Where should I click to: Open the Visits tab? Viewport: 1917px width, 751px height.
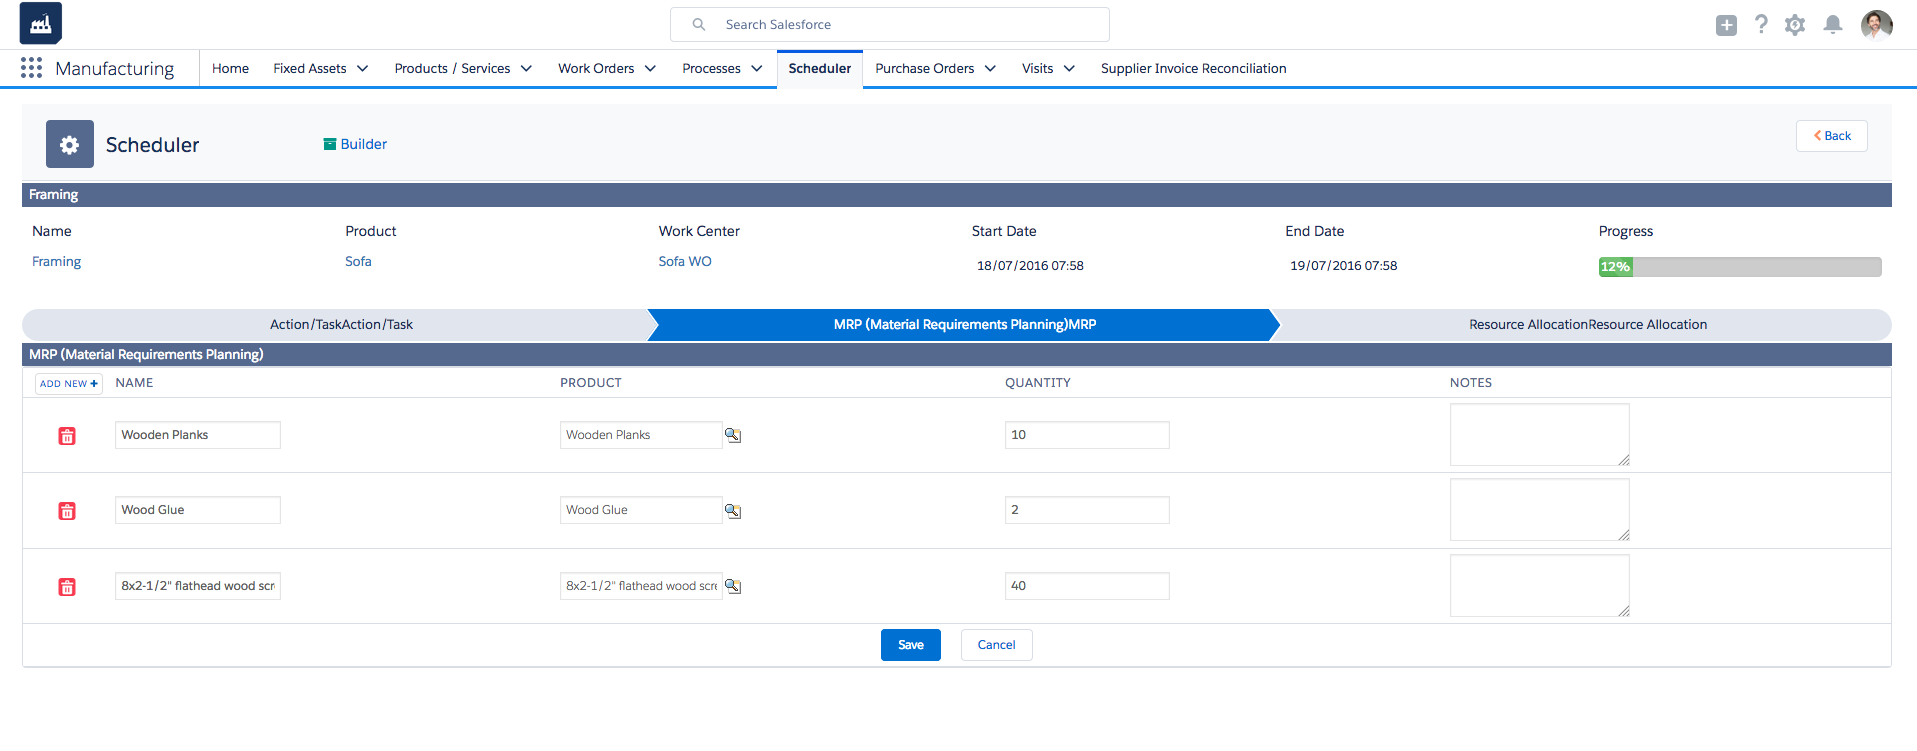1037,69
